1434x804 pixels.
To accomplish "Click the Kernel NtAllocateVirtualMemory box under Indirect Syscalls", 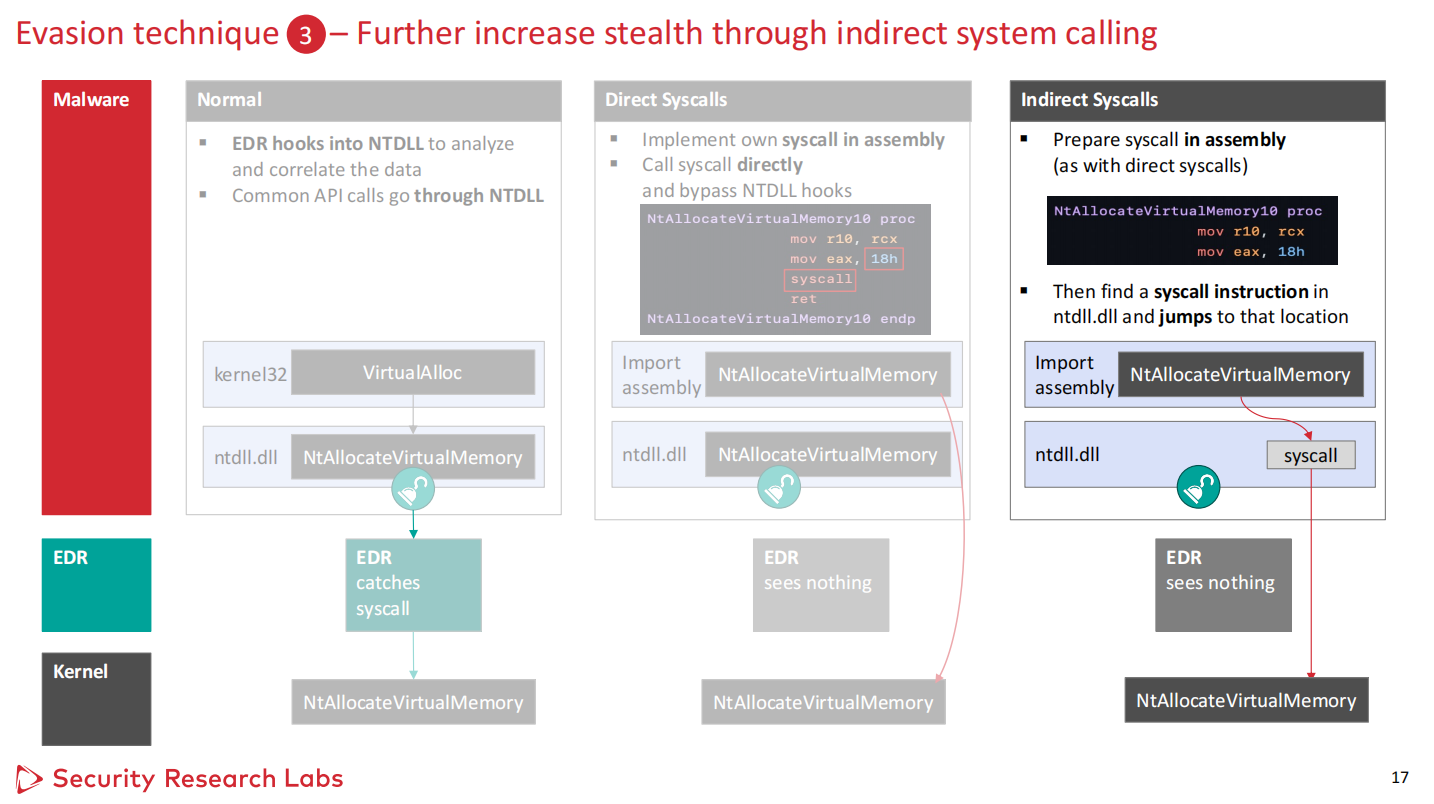I will [1246, 700].
